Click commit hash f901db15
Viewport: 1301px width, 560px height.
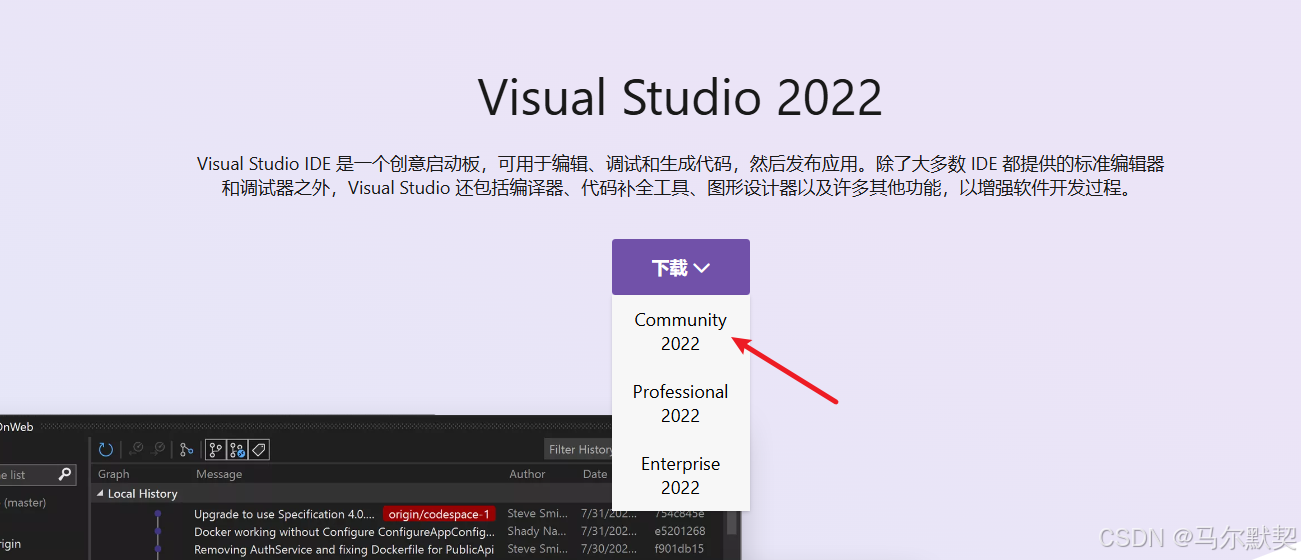click(679, 549)
